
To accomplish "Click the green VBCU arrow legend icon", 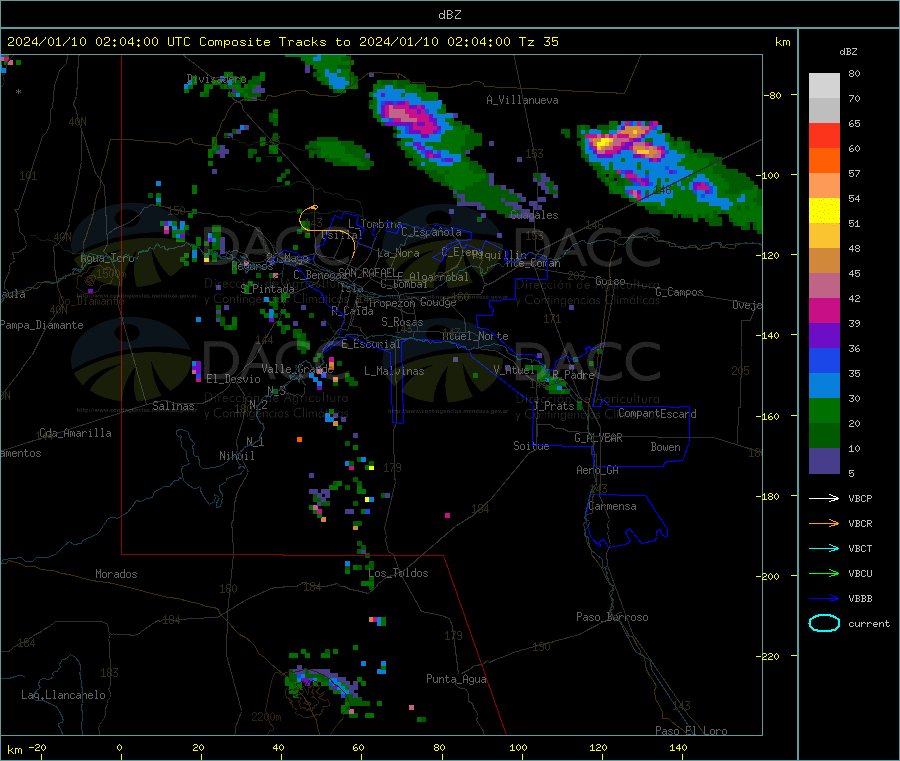I will click(x=824, y=573).
